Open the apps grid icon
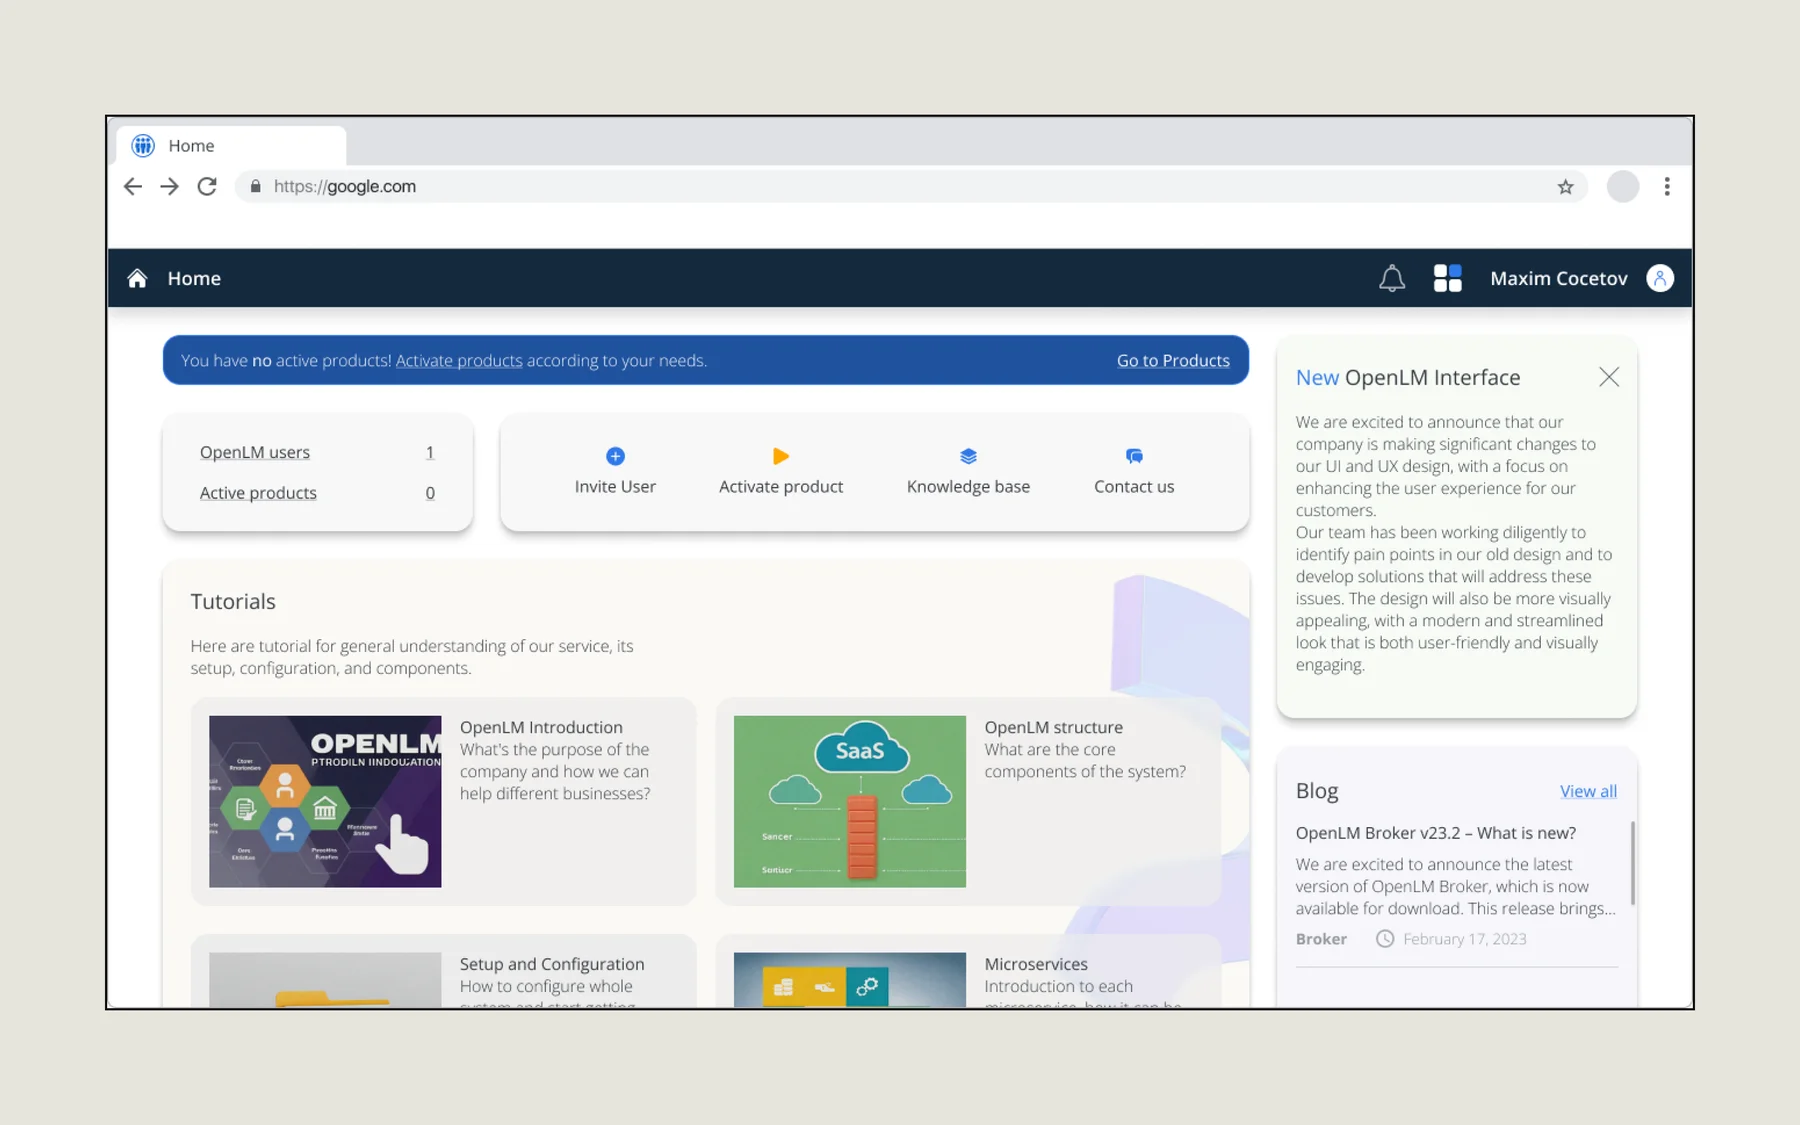The height and width of the screenshot is (1125, 1800). [x=1447, y=278]
